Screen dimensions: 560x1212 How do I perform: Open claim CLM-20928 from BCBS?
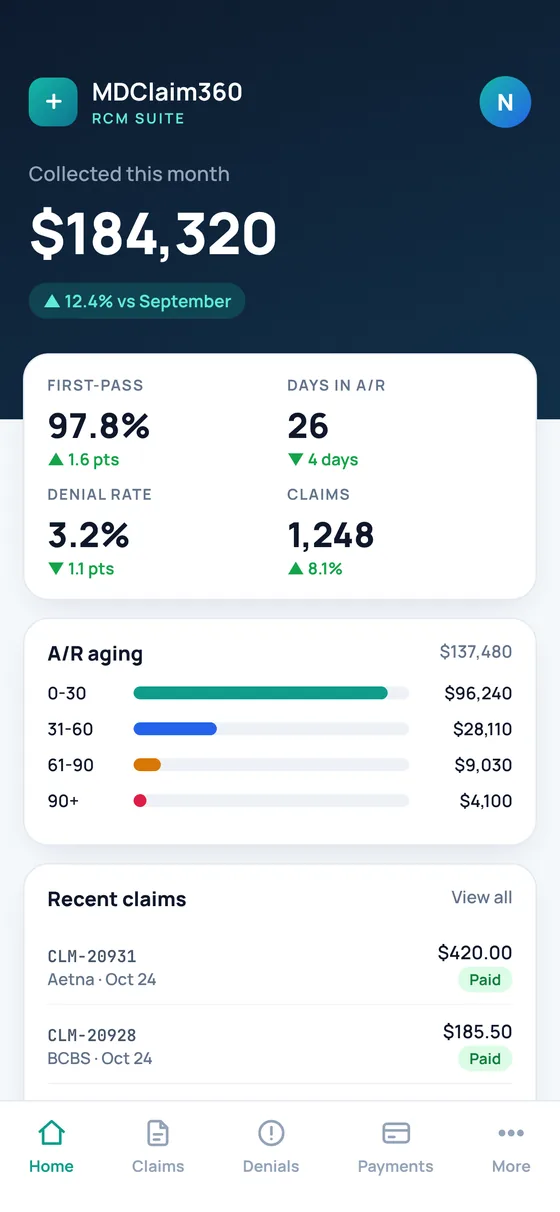pos(280,1045)
